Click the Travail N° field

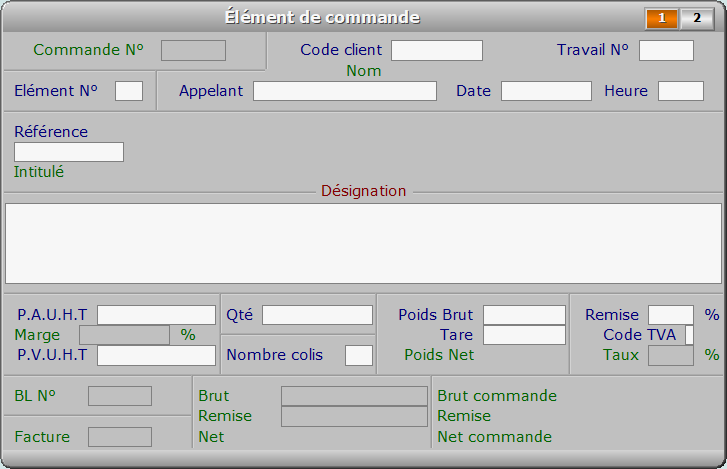pyautogui.click(x=666, y=51)
